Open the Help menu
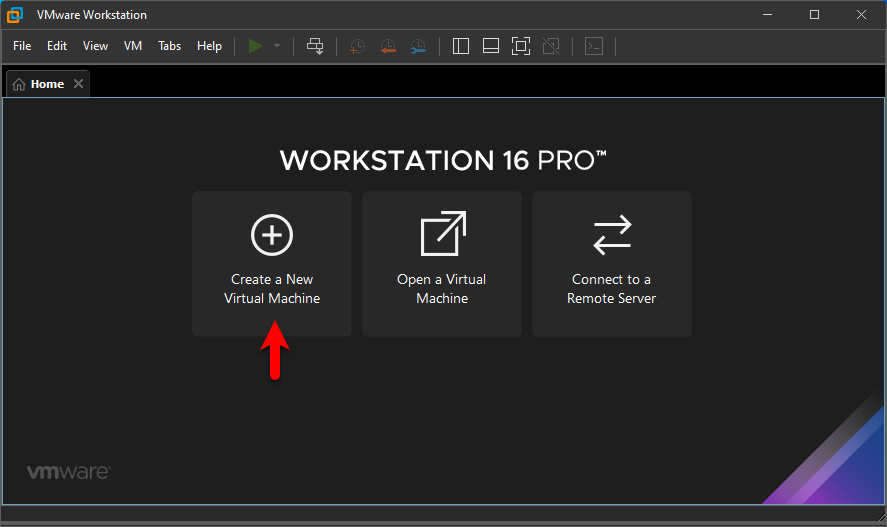Screen dimensions: 887x527 point(209,46)
